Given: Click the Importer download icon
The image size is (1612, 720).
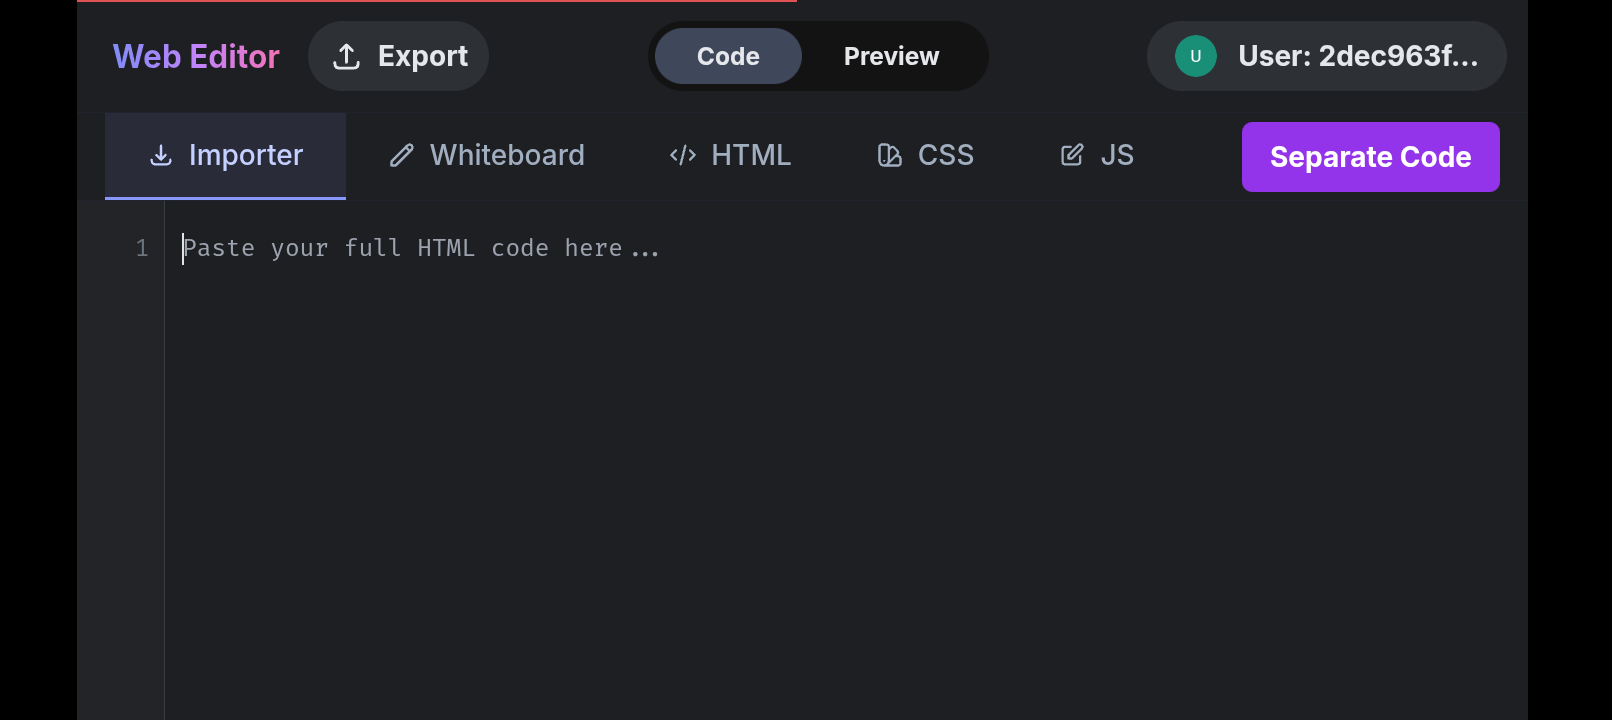Looking at the screenshot, I should tap(160, 155).
